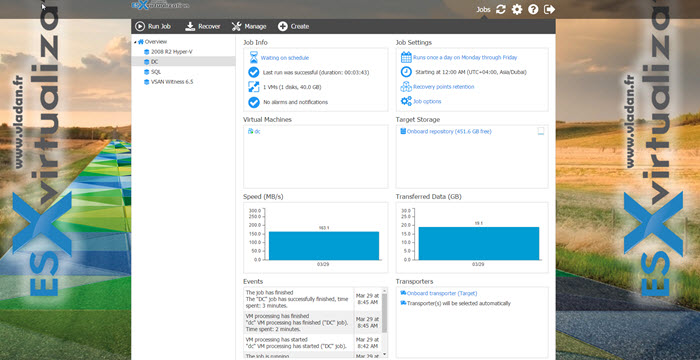700x360 pixels.
Task: Click the '1 VMs (1 disks, 40.0 GB)' text
Action: [x=292, y=87]
